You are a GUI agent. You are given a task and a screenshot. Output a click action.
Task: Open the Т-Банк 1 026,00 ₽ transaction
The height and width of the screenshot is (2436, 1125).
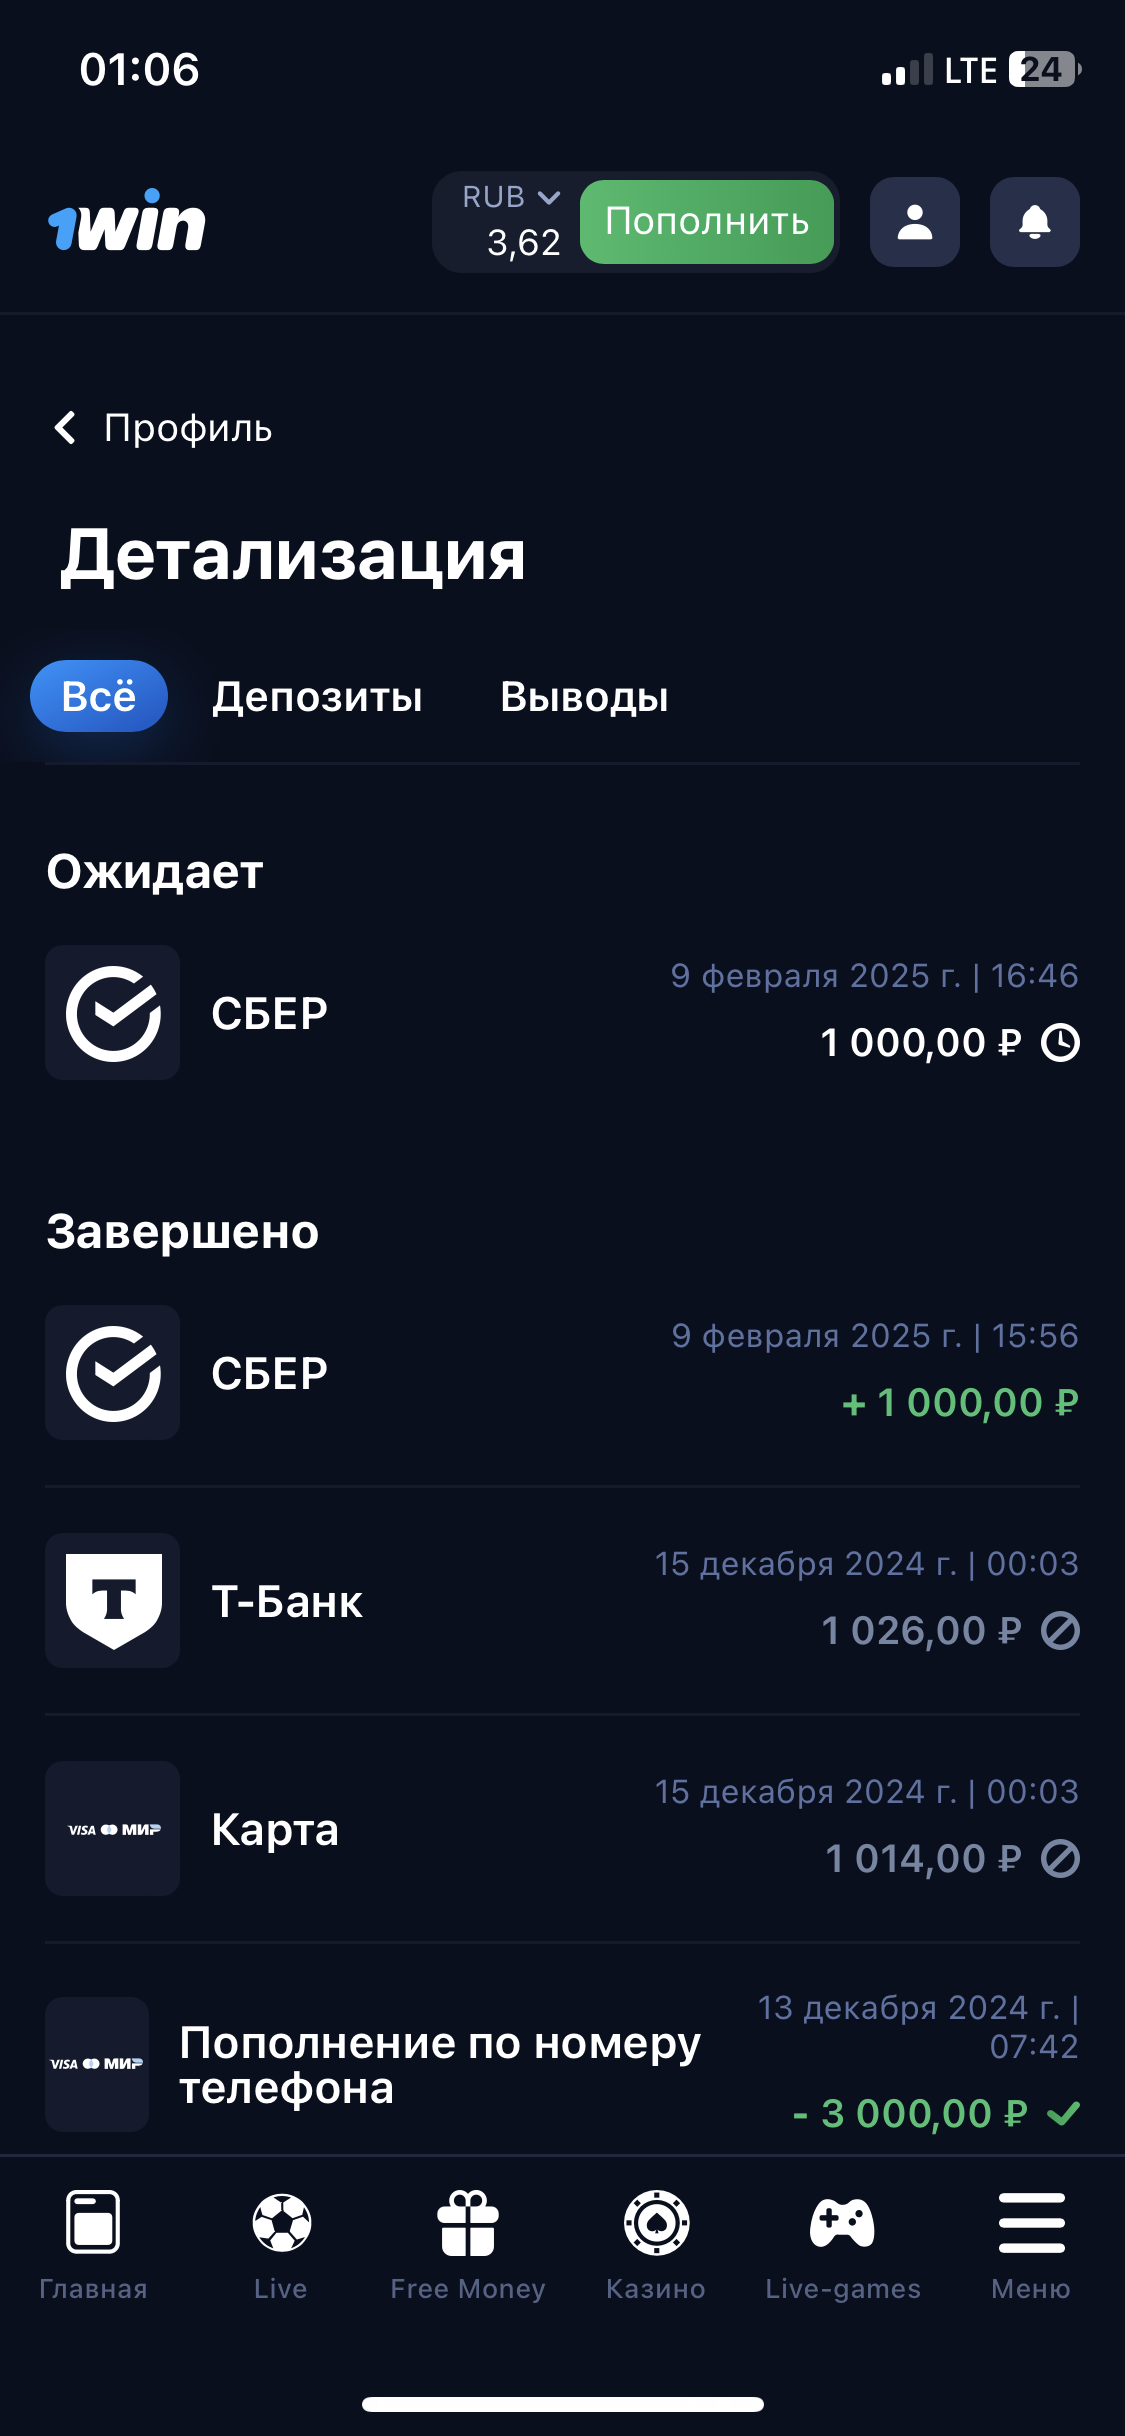coord(562,1600)
